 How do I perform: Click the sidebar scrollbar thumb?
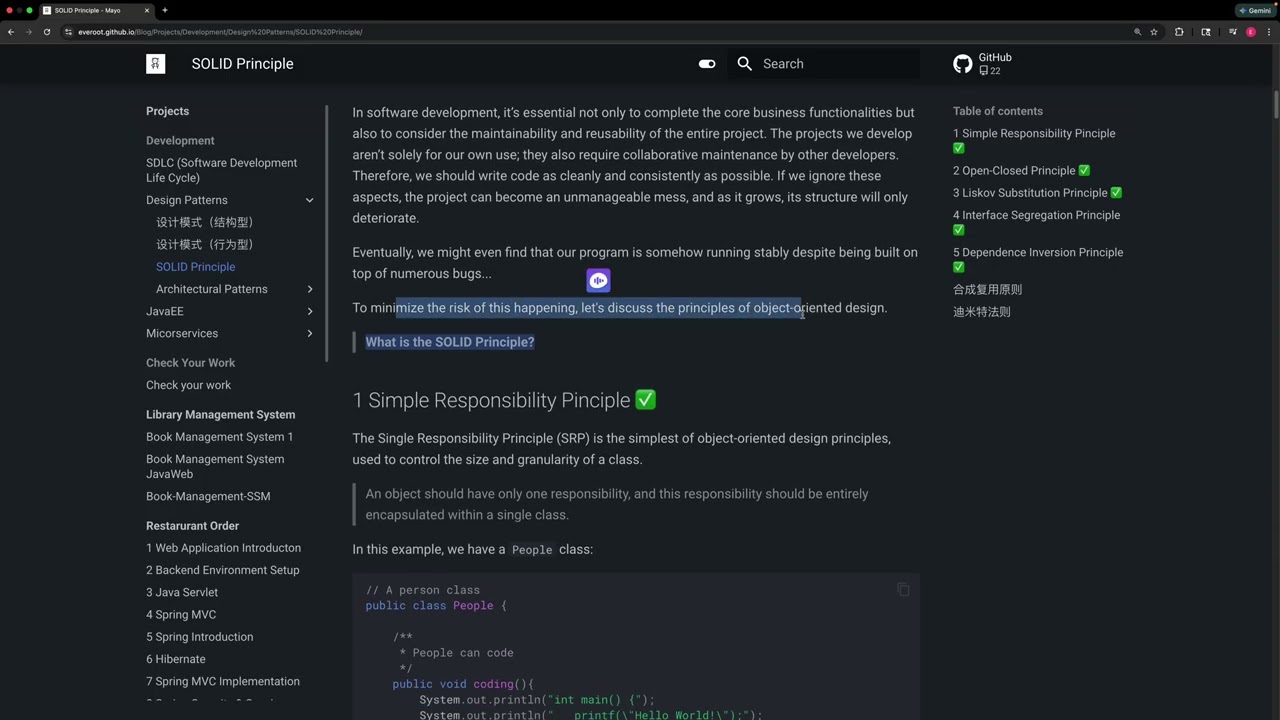pyautogui.click(x=327, y=235)
